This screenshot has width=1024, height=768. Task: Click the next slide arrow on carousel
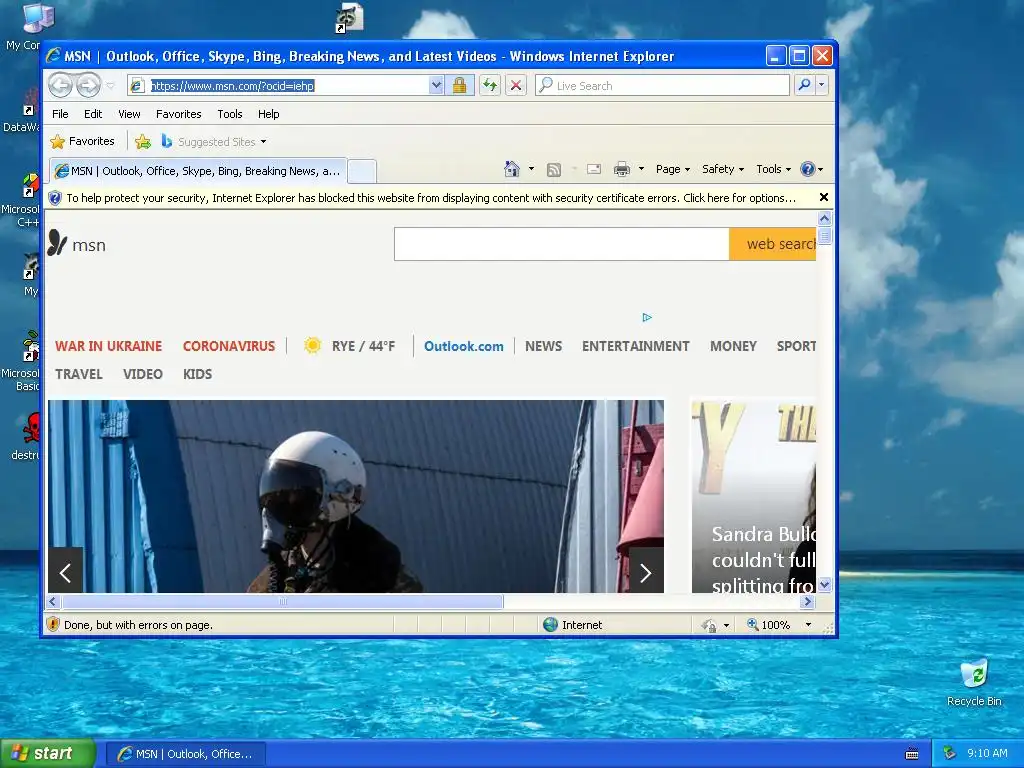tap(646, 573)
